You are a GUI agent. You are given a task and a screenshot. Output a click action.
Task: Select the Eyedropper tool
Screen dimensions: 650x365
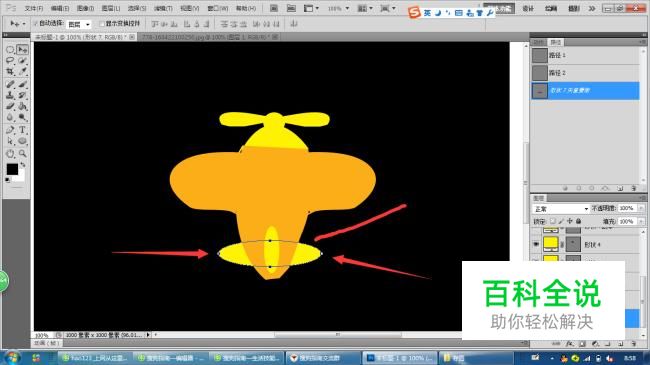pyautogui.click(x=22, y=72)
